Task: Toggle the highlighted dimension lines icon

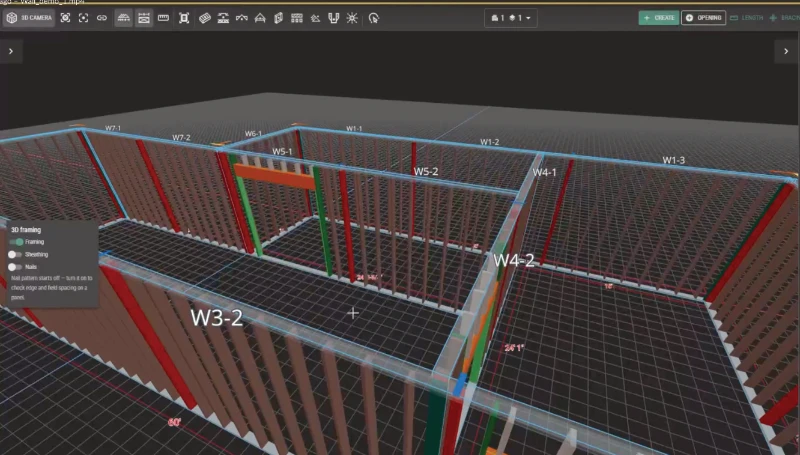Action: pyautogui.click(x=144, y=18)
